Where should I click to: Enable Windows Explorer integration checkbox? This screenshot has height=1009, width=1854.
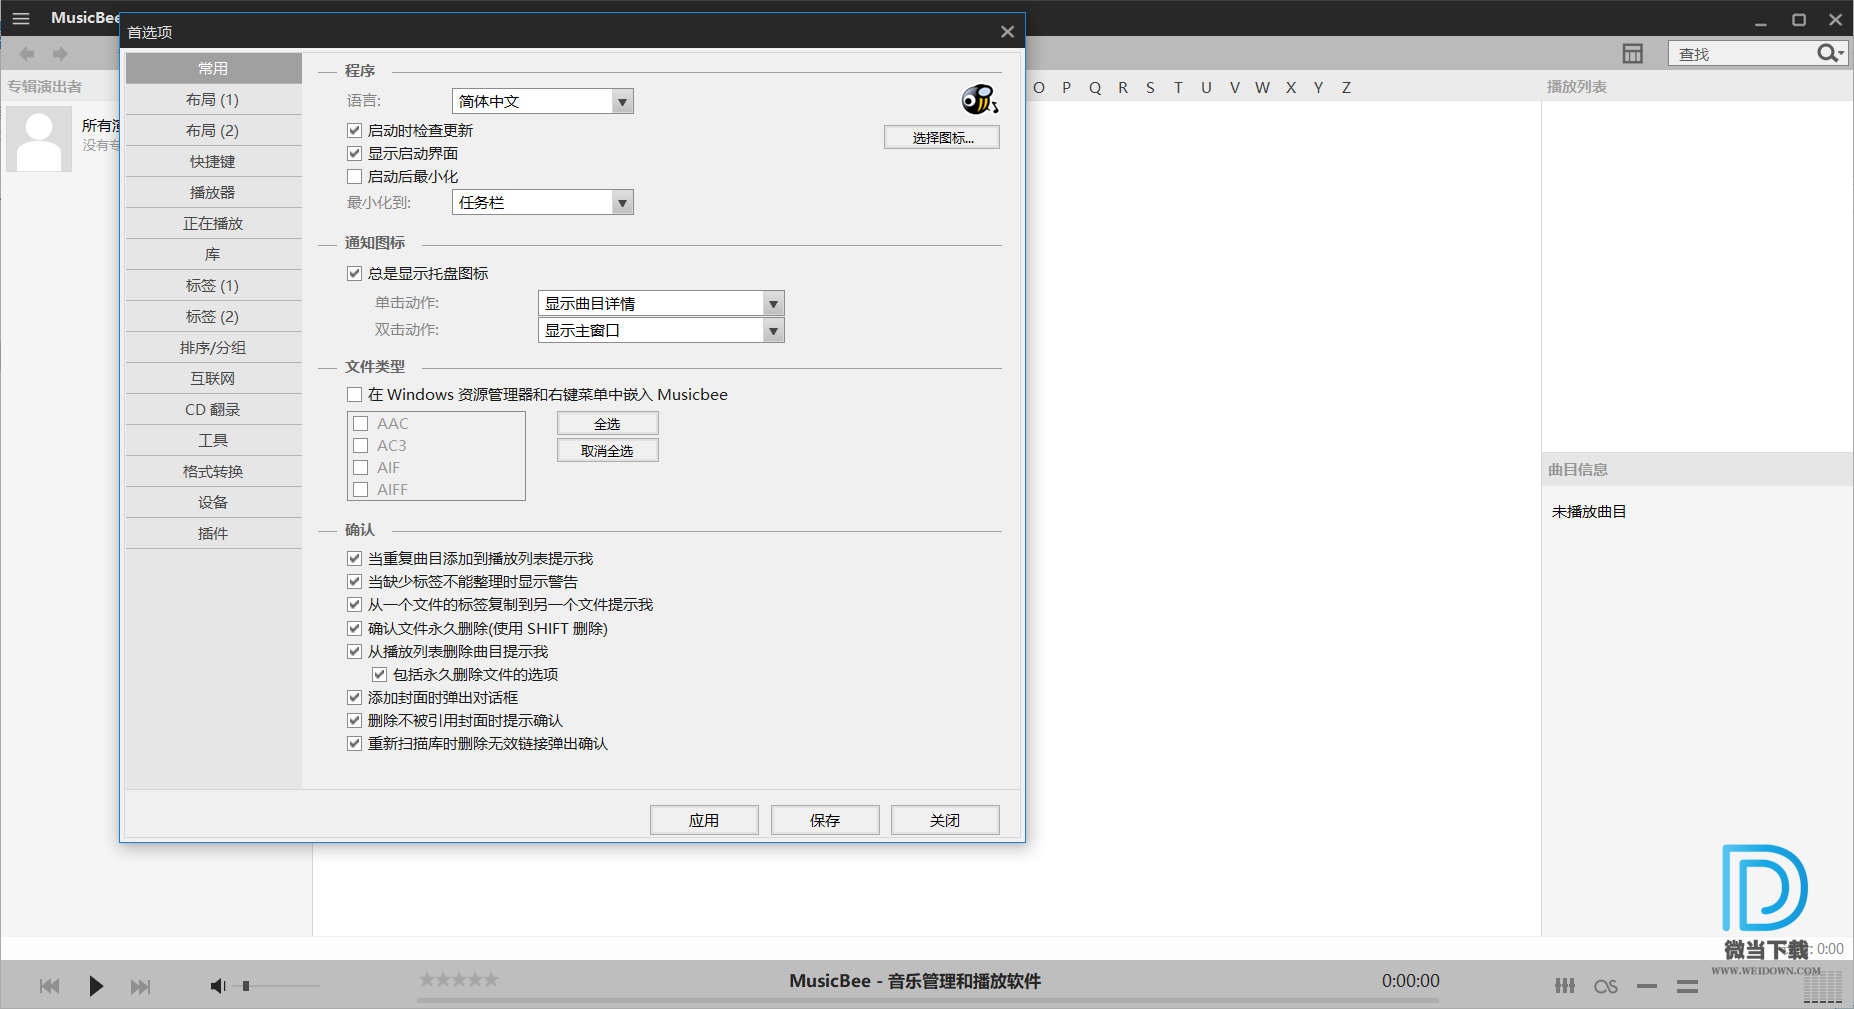click(354, 394)
